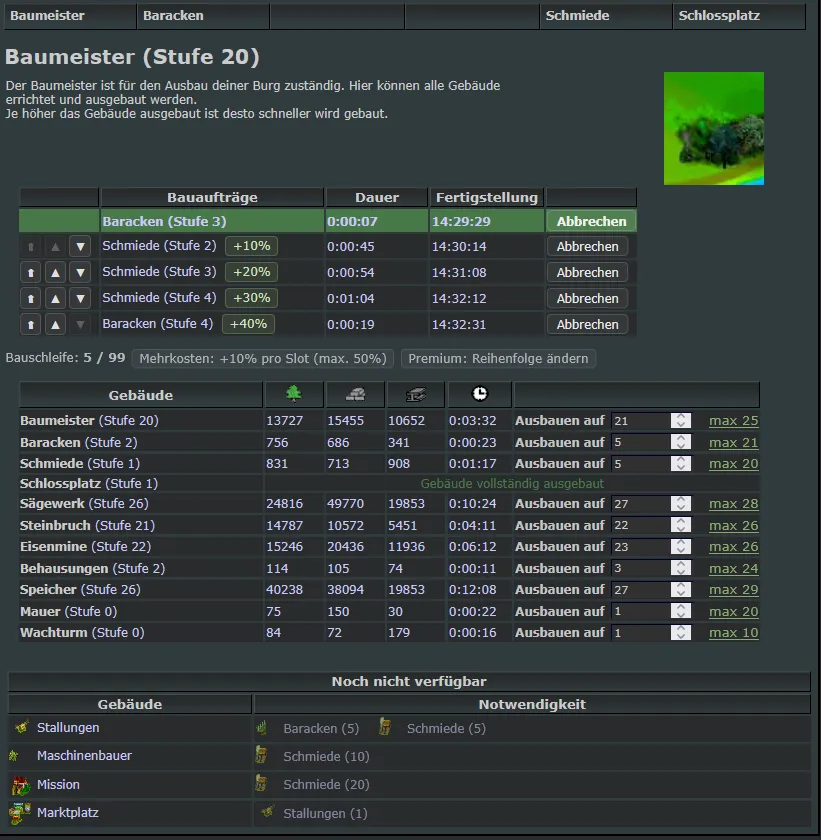Switch to the Schlossplatz tab
821x840 pixels.
coord(719,16)
